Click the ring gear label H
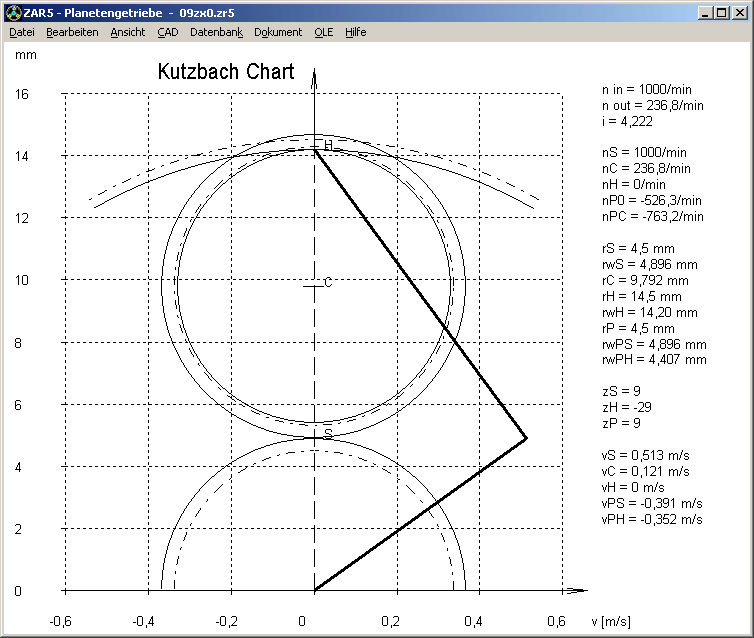 (328, 146)
